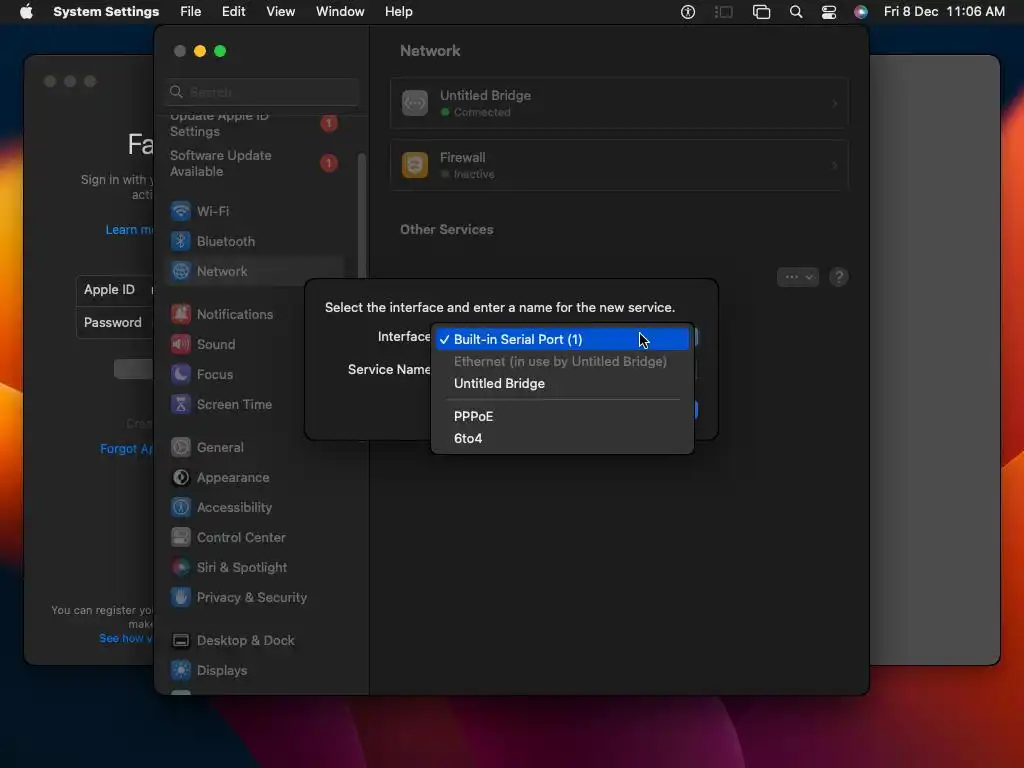Open the Notifications bell icon
The height and width of the screenshot is (768, 1024).
pyautogui.click(x=180, y=314)
